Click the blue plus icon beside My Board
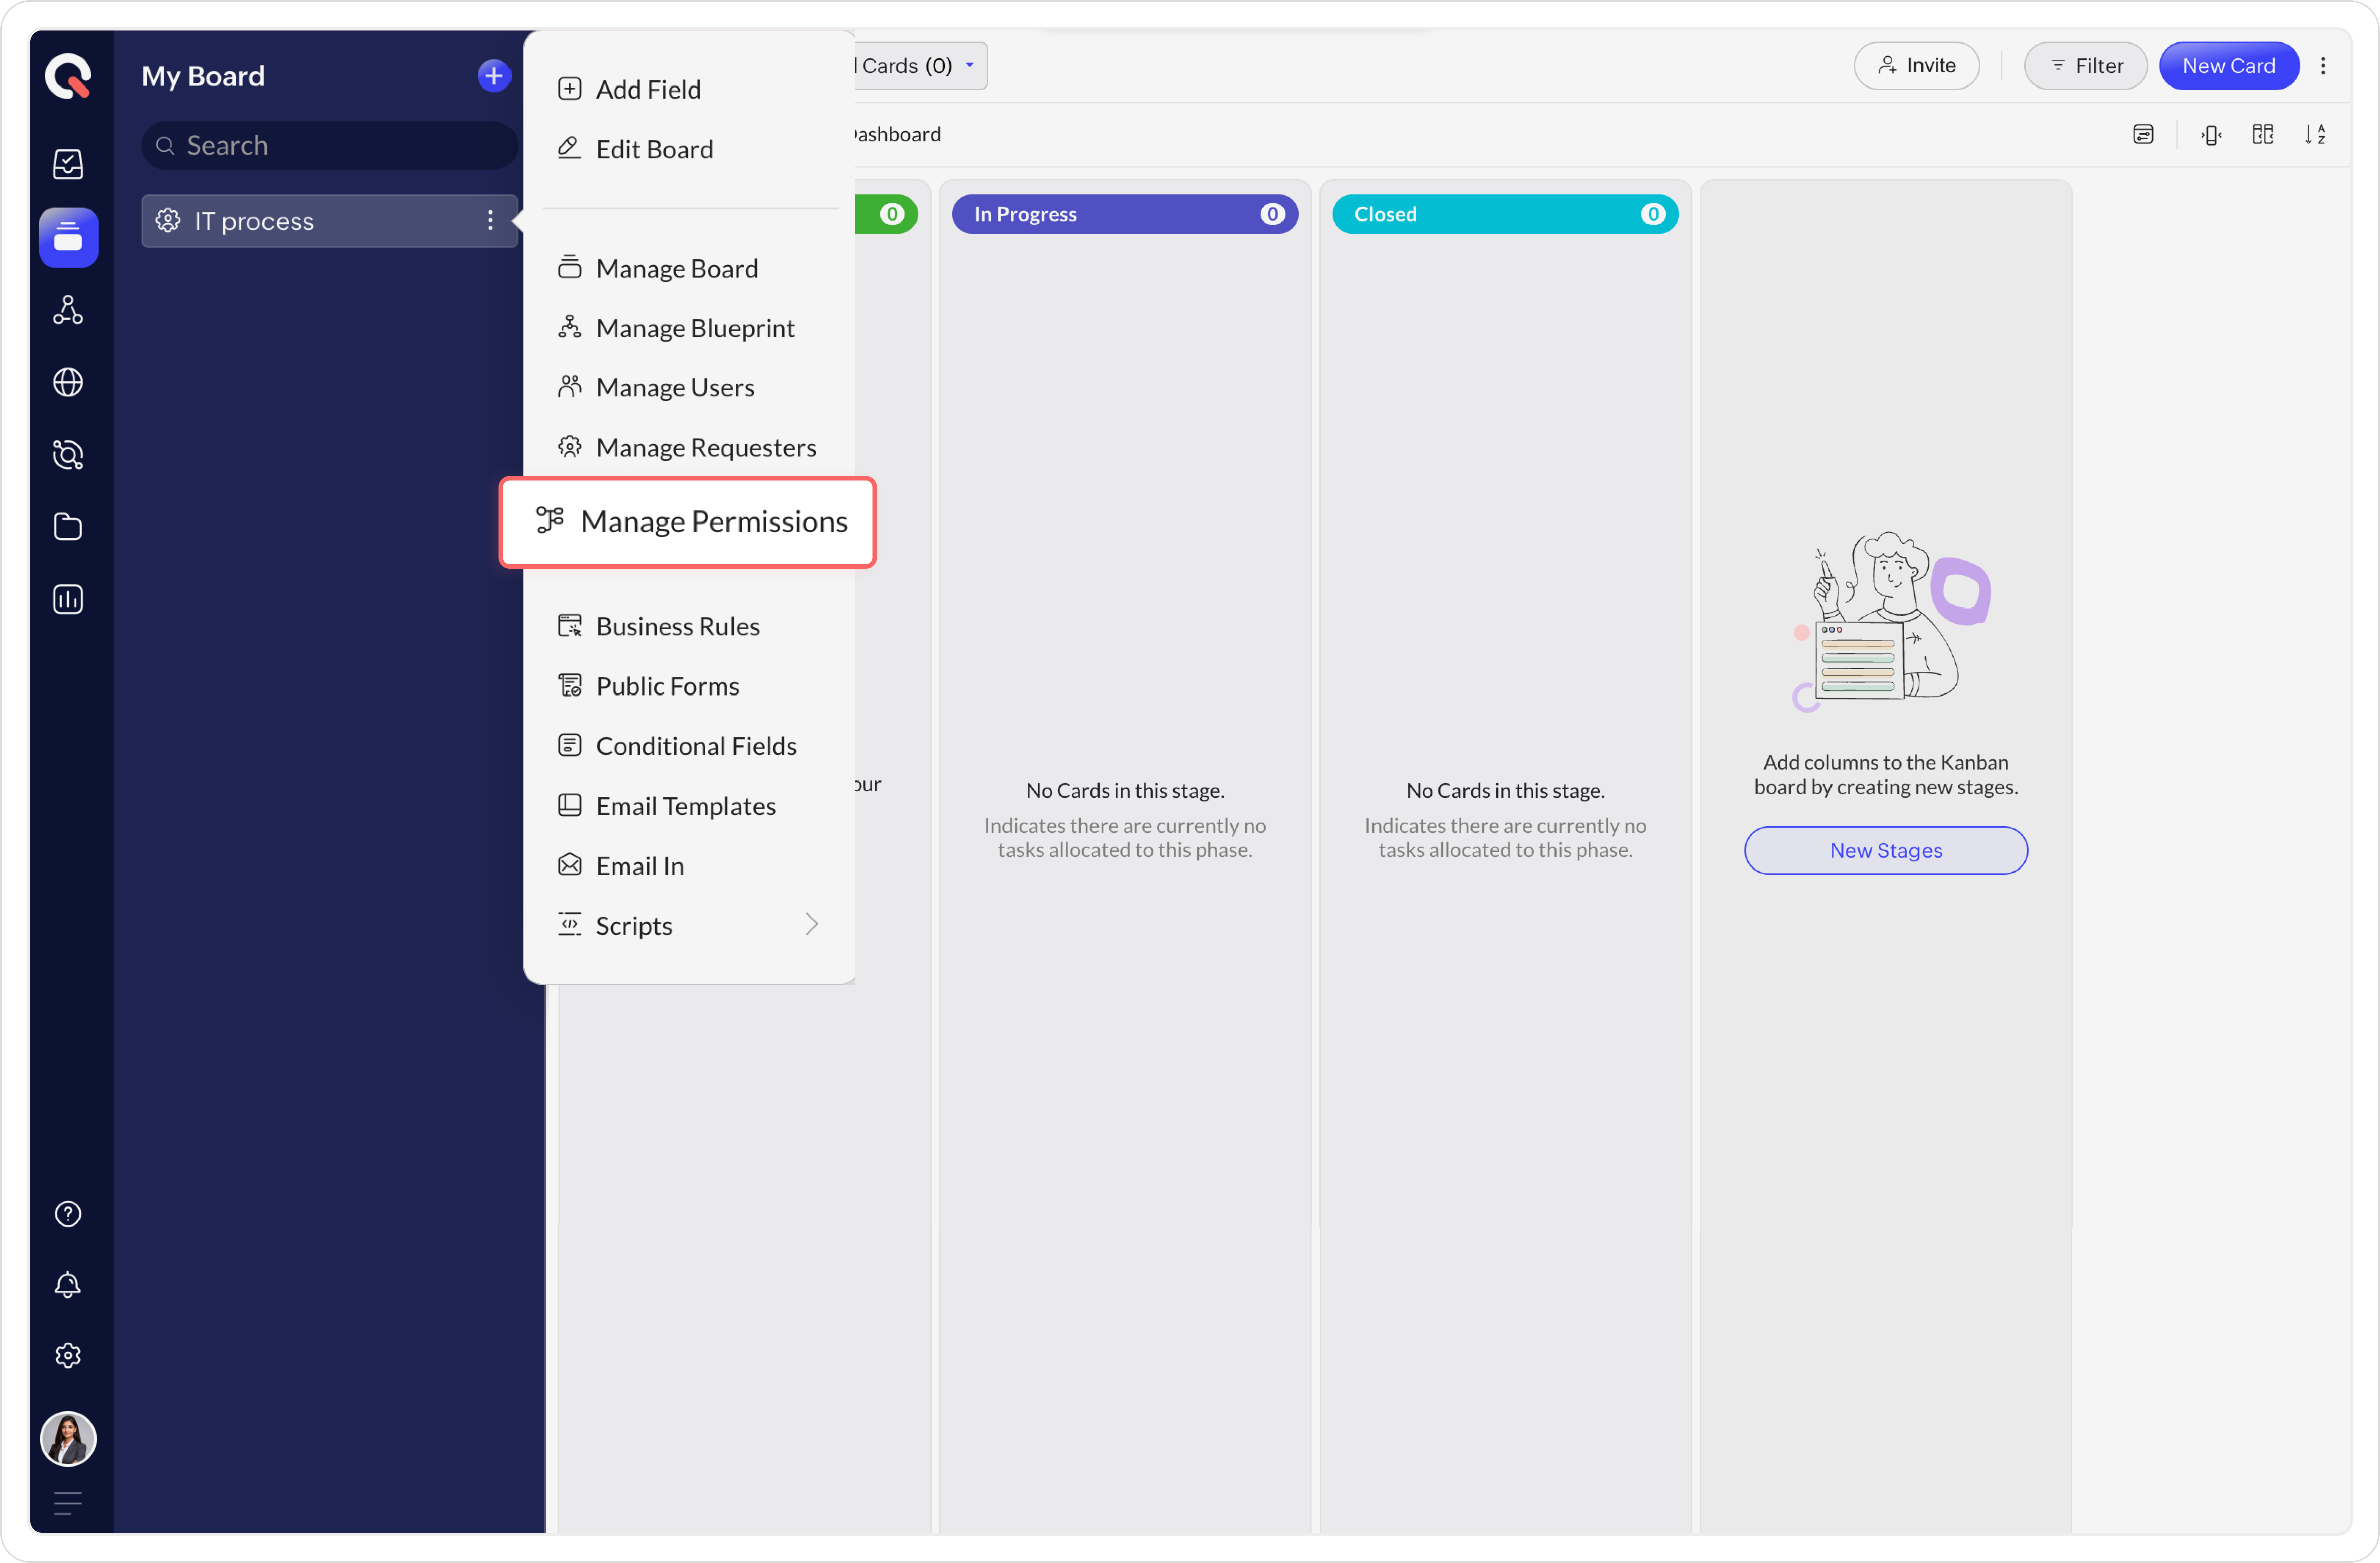Image resolution: width=2380 pixels, height=1563 pixels. tap(493, 76)
